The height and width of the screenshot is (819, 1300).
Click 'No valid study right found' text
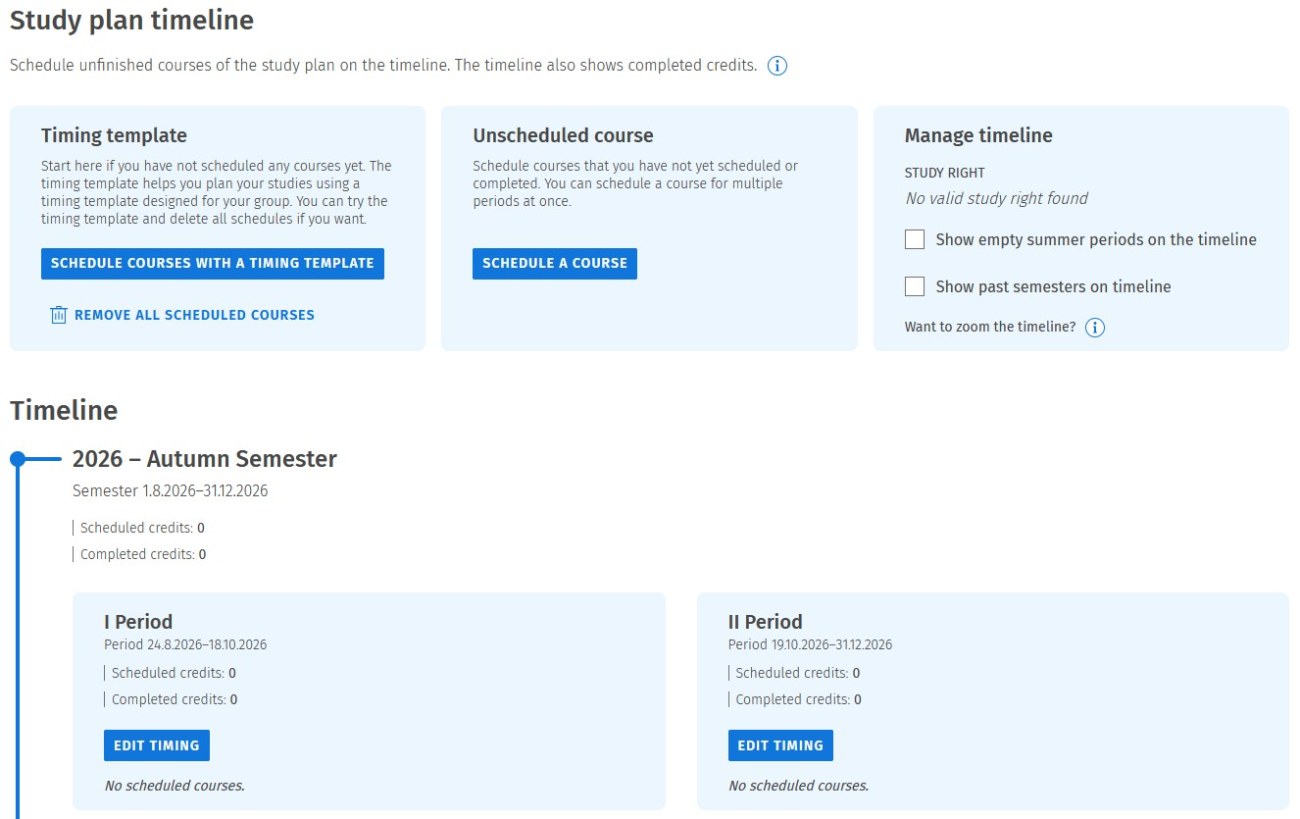tap(996, 198)
